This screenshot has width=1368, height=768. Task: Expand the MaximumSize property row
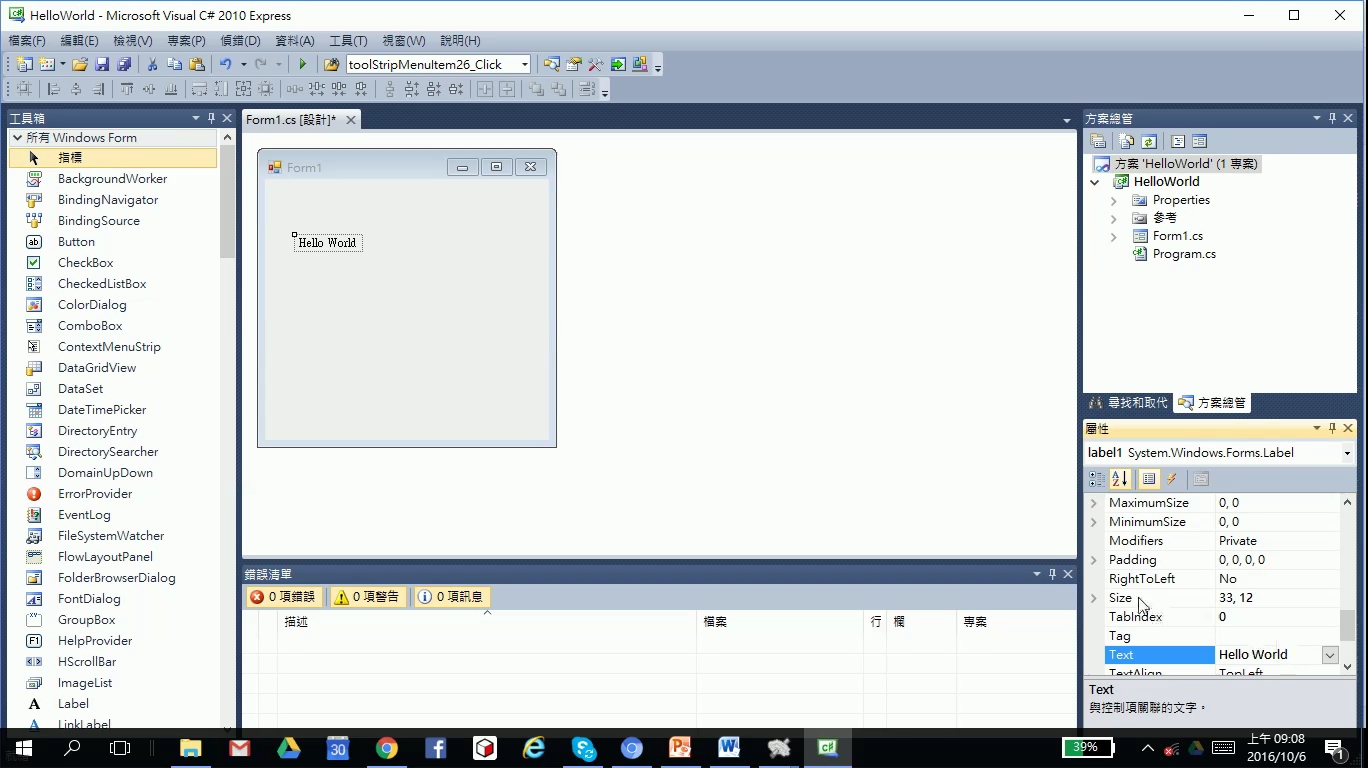click(x=1093, y=503)
